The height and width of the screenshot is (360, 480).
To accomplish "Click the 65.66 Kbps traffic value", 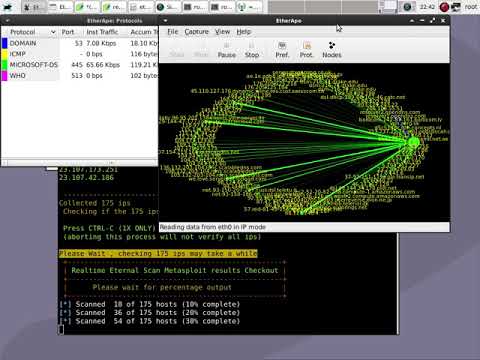I will (x=103, y=65).
